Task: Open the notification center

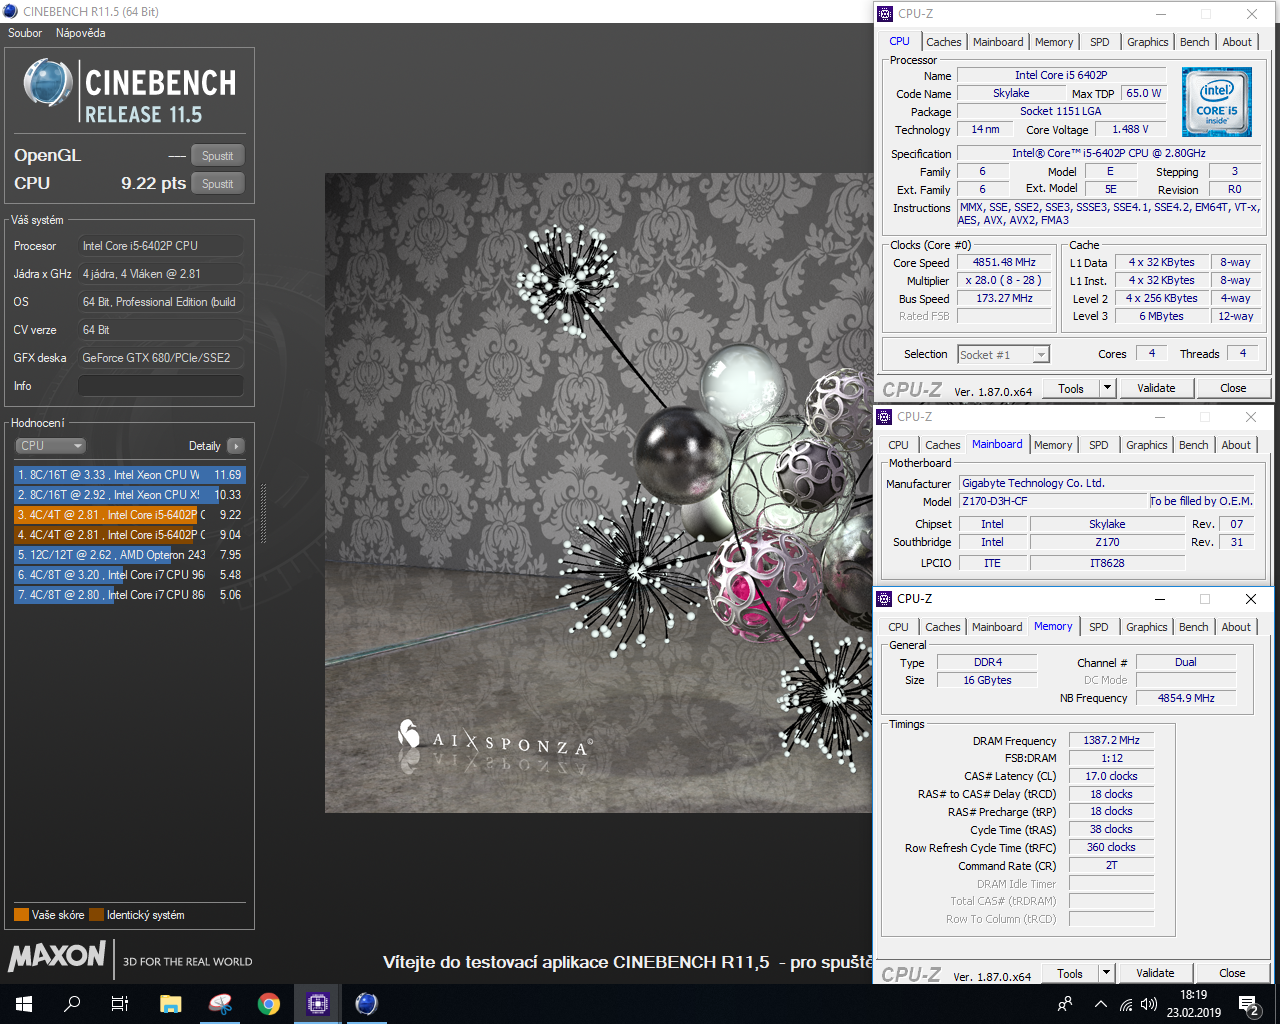Action: 1249,1004
